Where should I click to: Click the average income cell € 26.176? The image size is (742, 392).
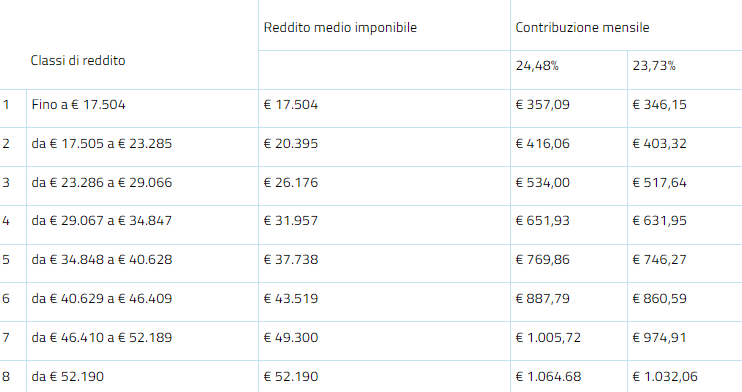click(291, 182)
